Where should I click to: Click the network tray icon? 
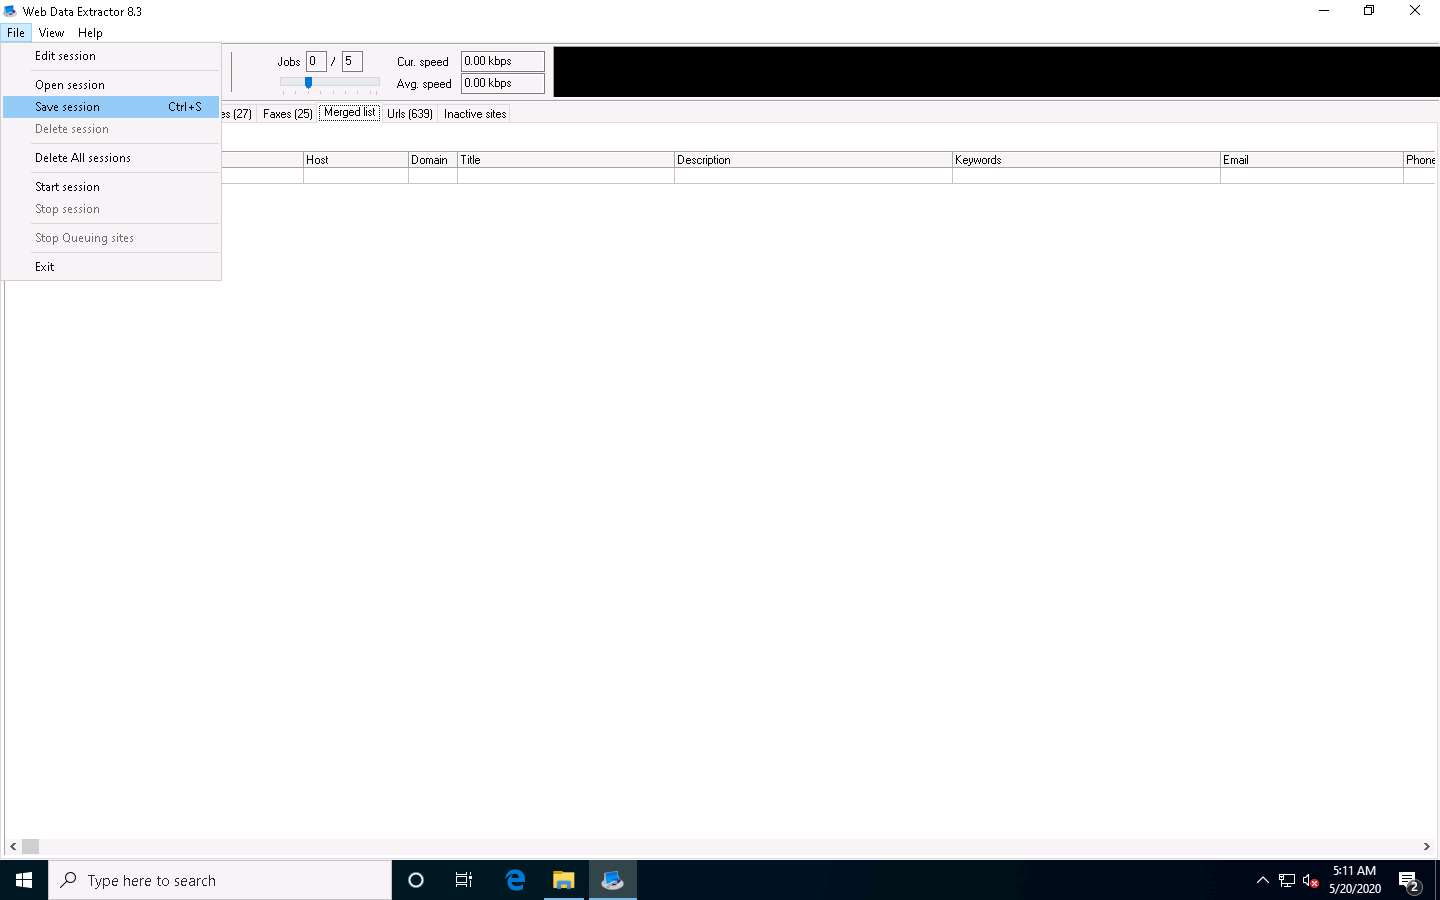click(1287, 881)
